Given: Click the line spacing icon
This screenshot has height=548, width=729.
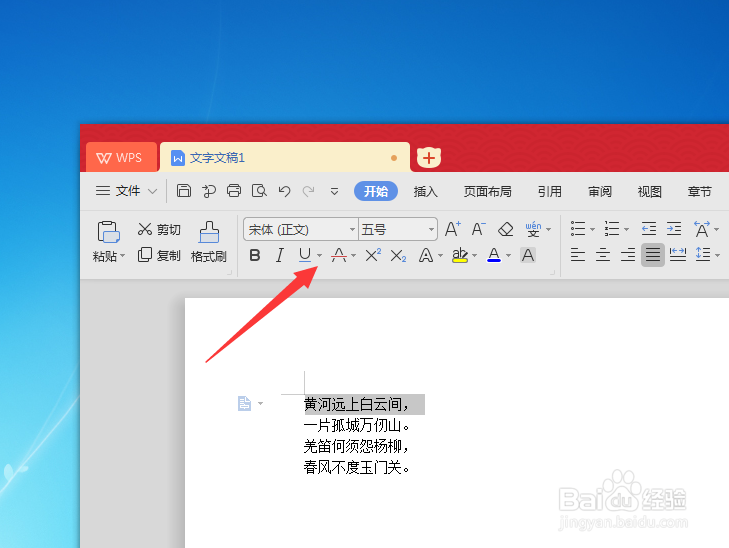Looking at the screenshot, I should coord(703,255).
